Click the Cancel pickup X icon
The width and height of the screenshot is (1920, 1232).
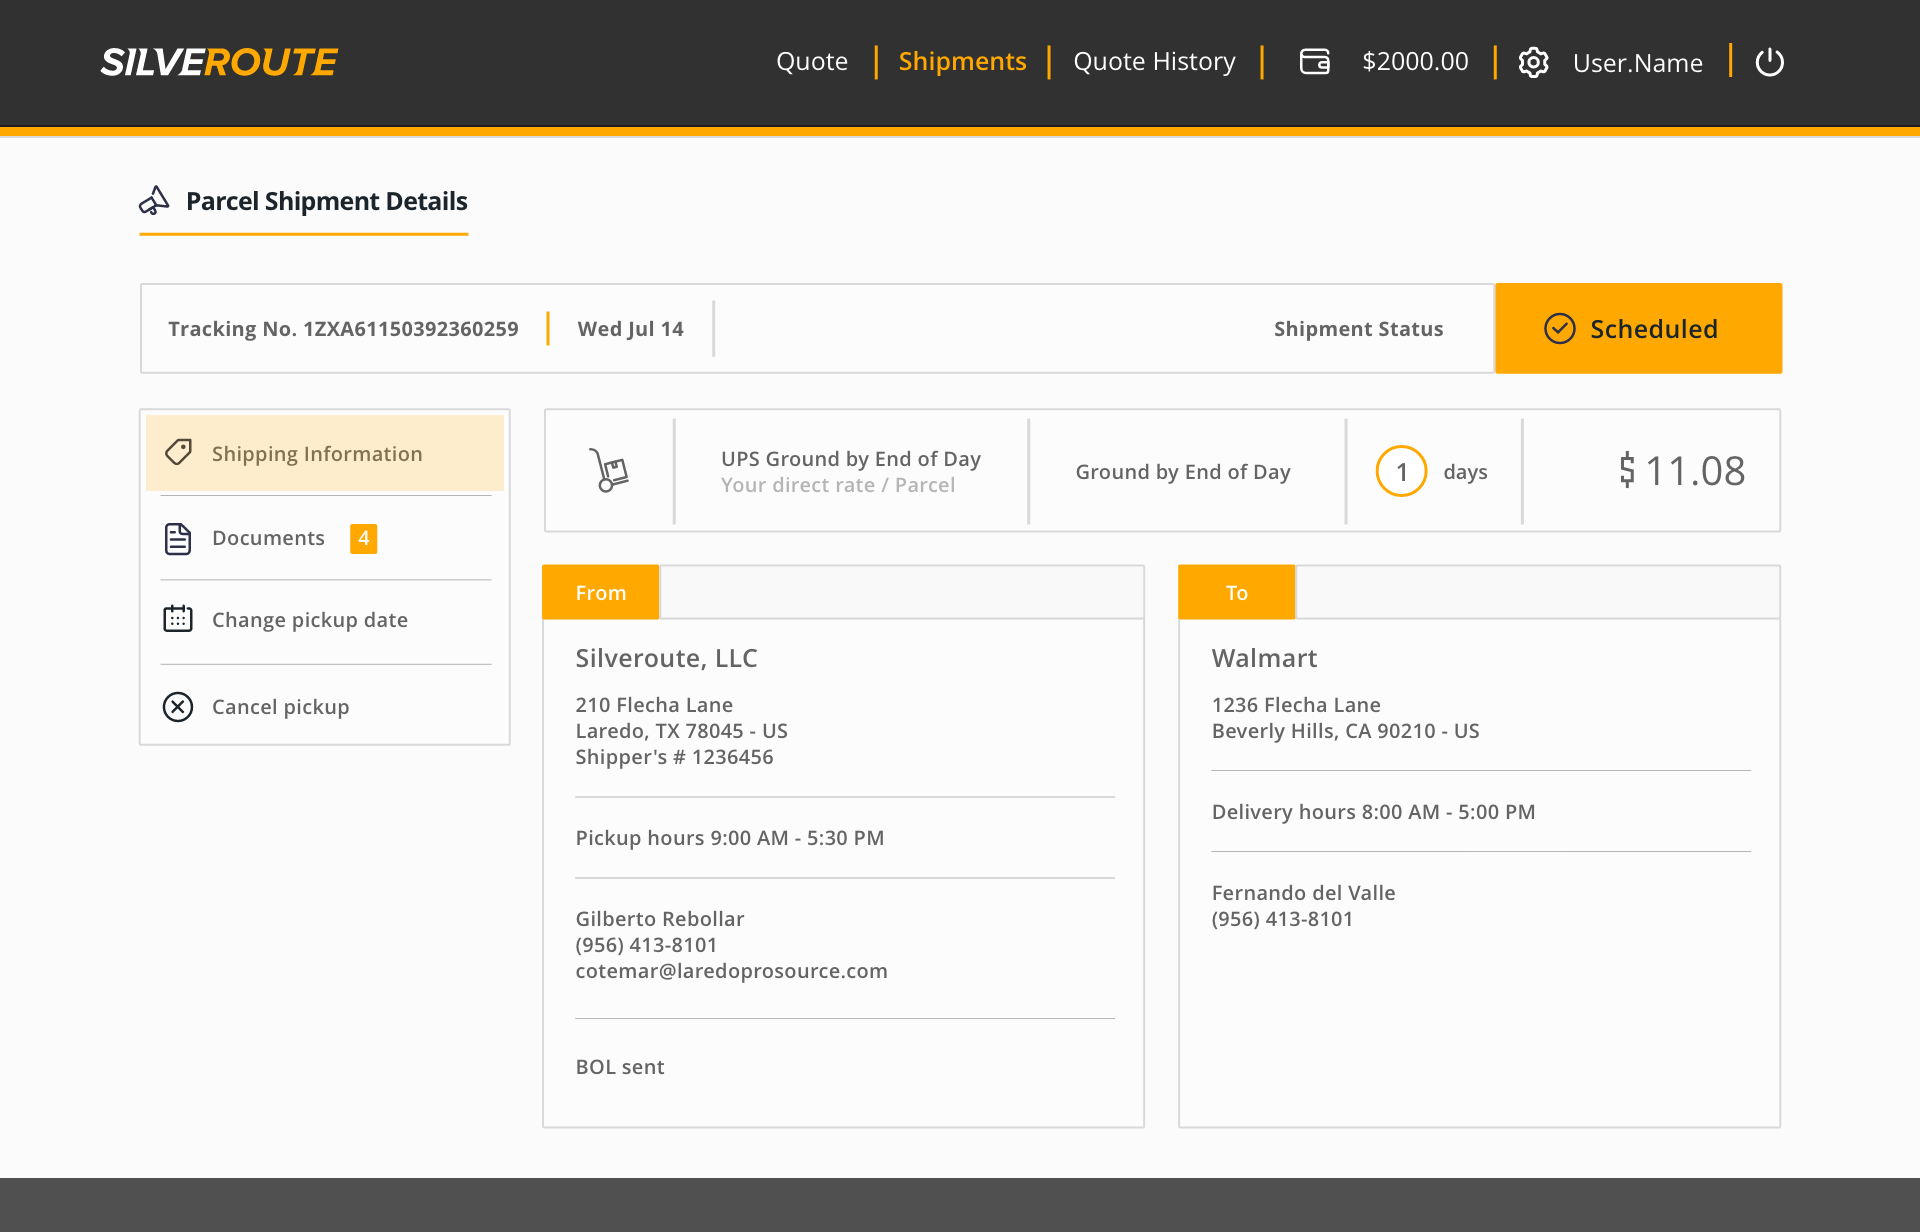point(178,707)
